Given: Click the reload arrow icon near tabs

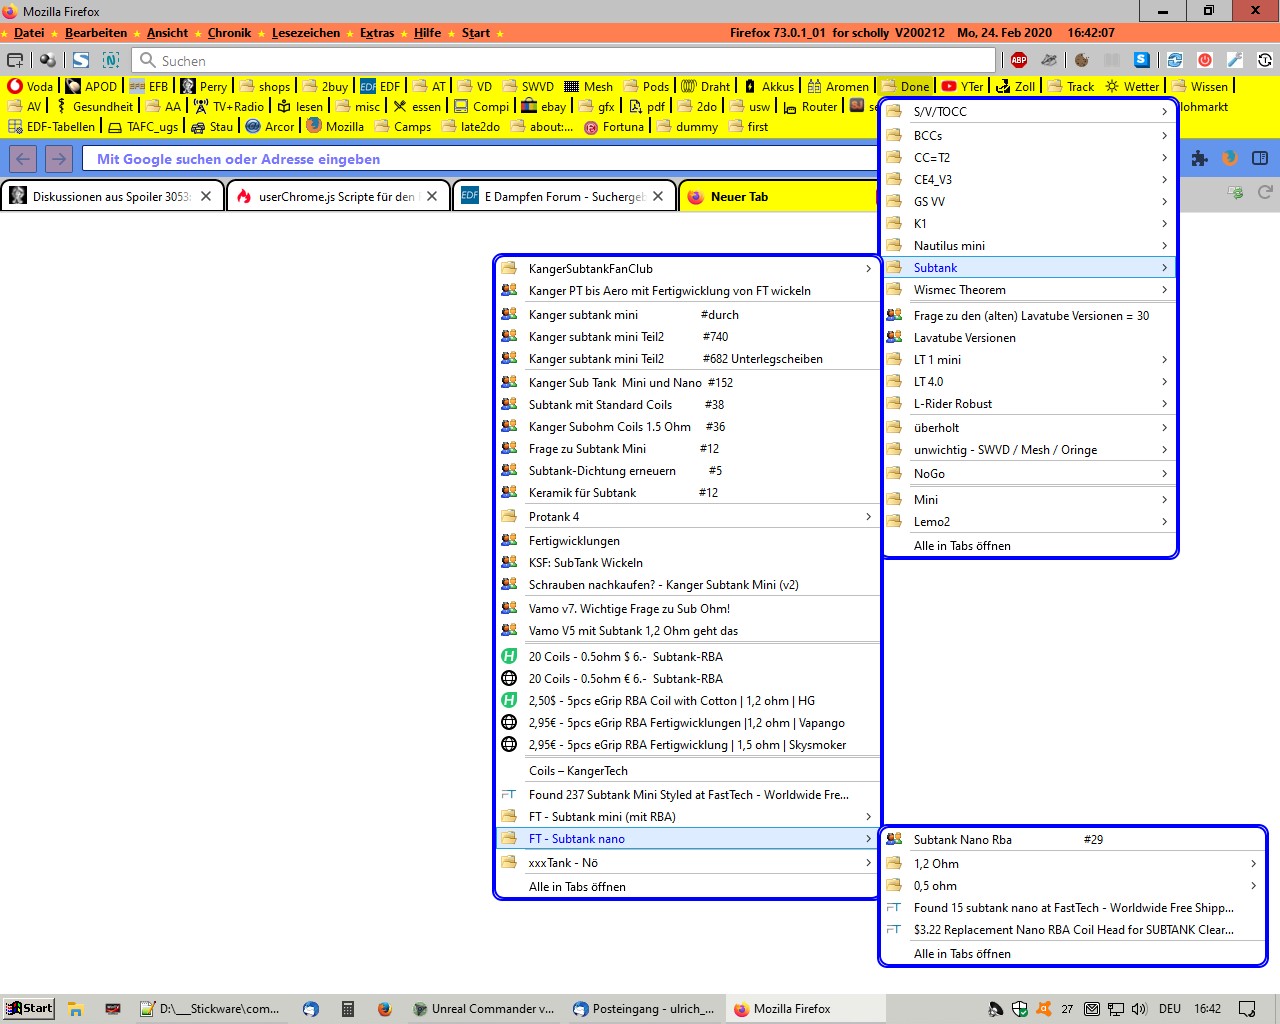Looking at the screenshot, I should [1265, 192].
